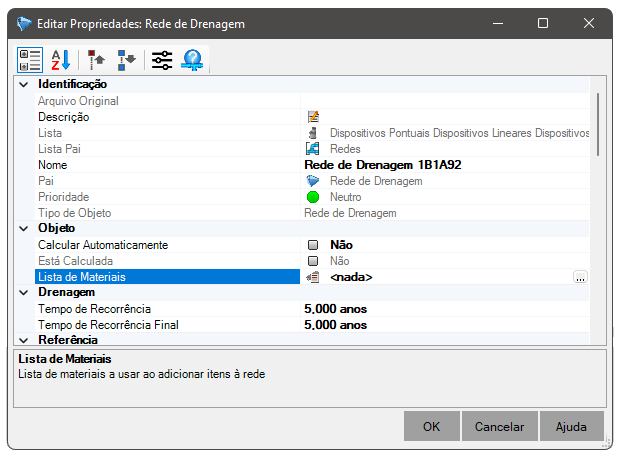Click the Pai row drainage network icon
Viewport: 621px width, 461px height.
point(313,181)
